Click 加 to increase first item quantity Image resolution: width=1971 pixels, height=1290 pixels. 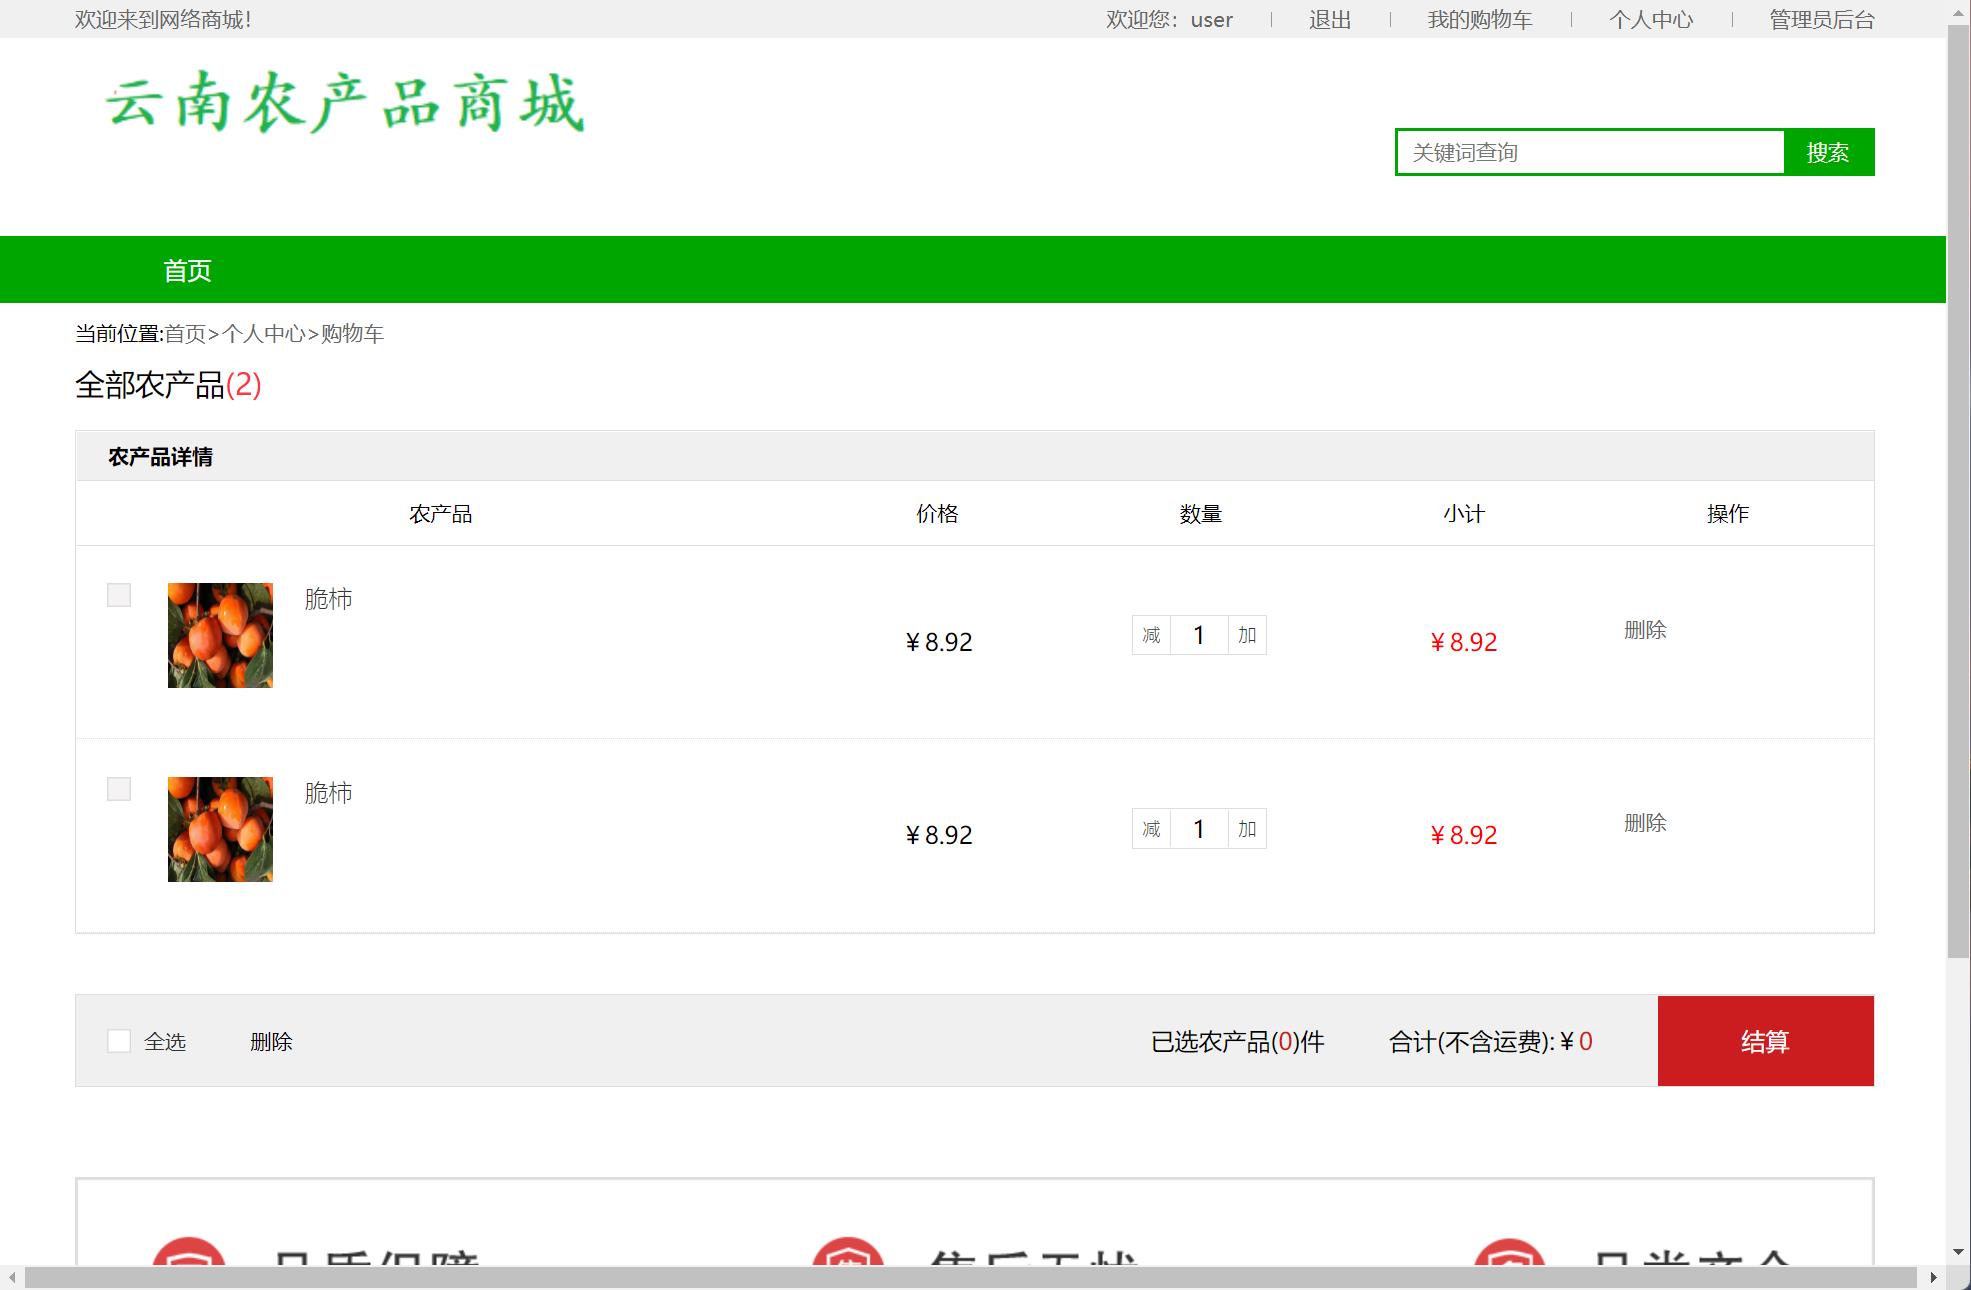1246,635
